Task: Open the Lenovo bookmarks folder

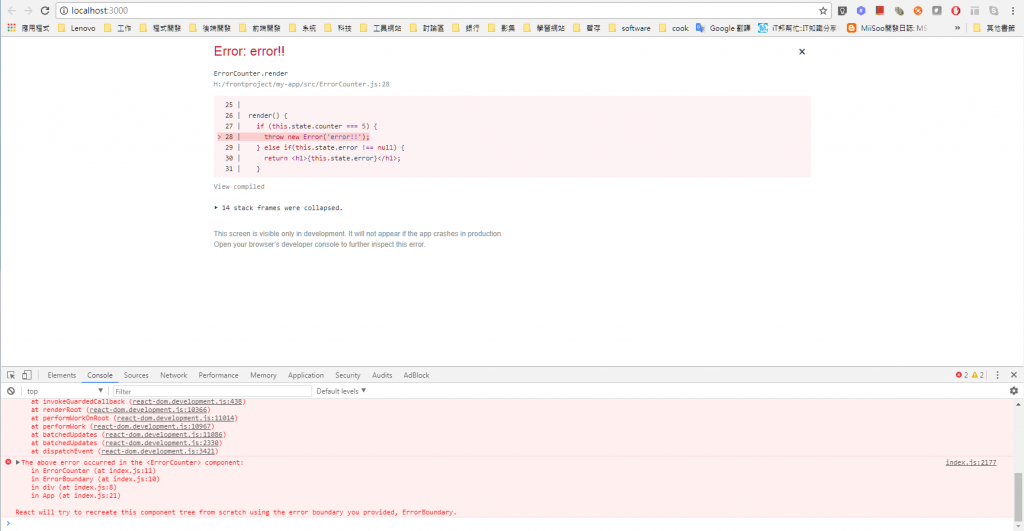Action: tap(76, 28)
